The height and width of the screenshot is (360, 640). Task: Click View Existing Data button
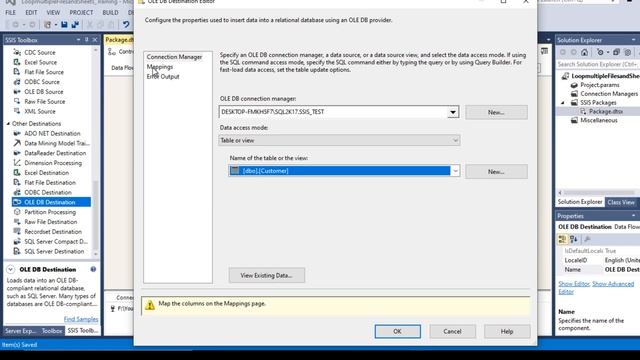(267, 276)
